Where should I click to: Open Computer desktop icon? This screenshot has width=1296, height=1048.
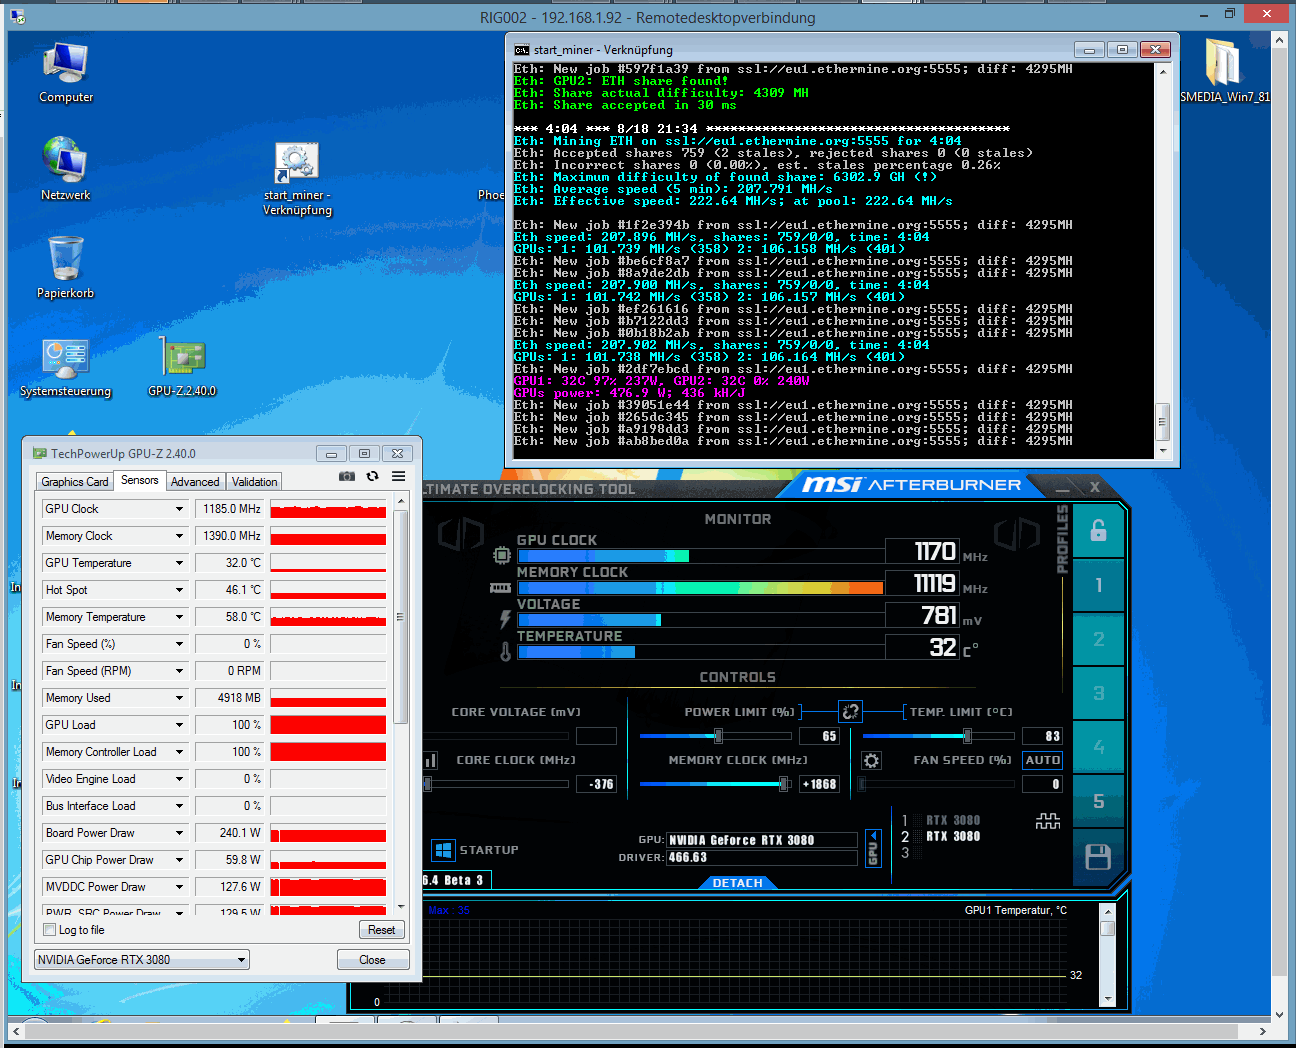point(66,73)
